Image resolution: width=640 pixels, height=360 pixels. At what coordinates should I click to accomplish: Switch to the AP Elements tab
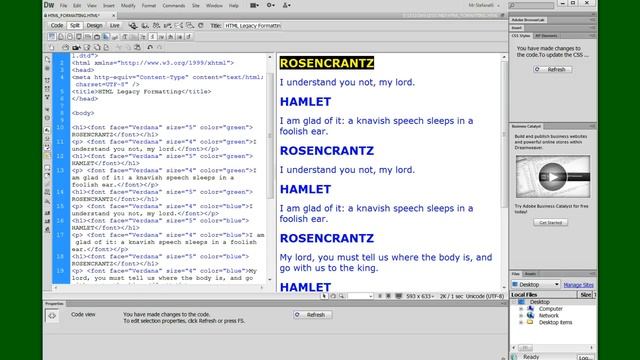click(546, 36)
